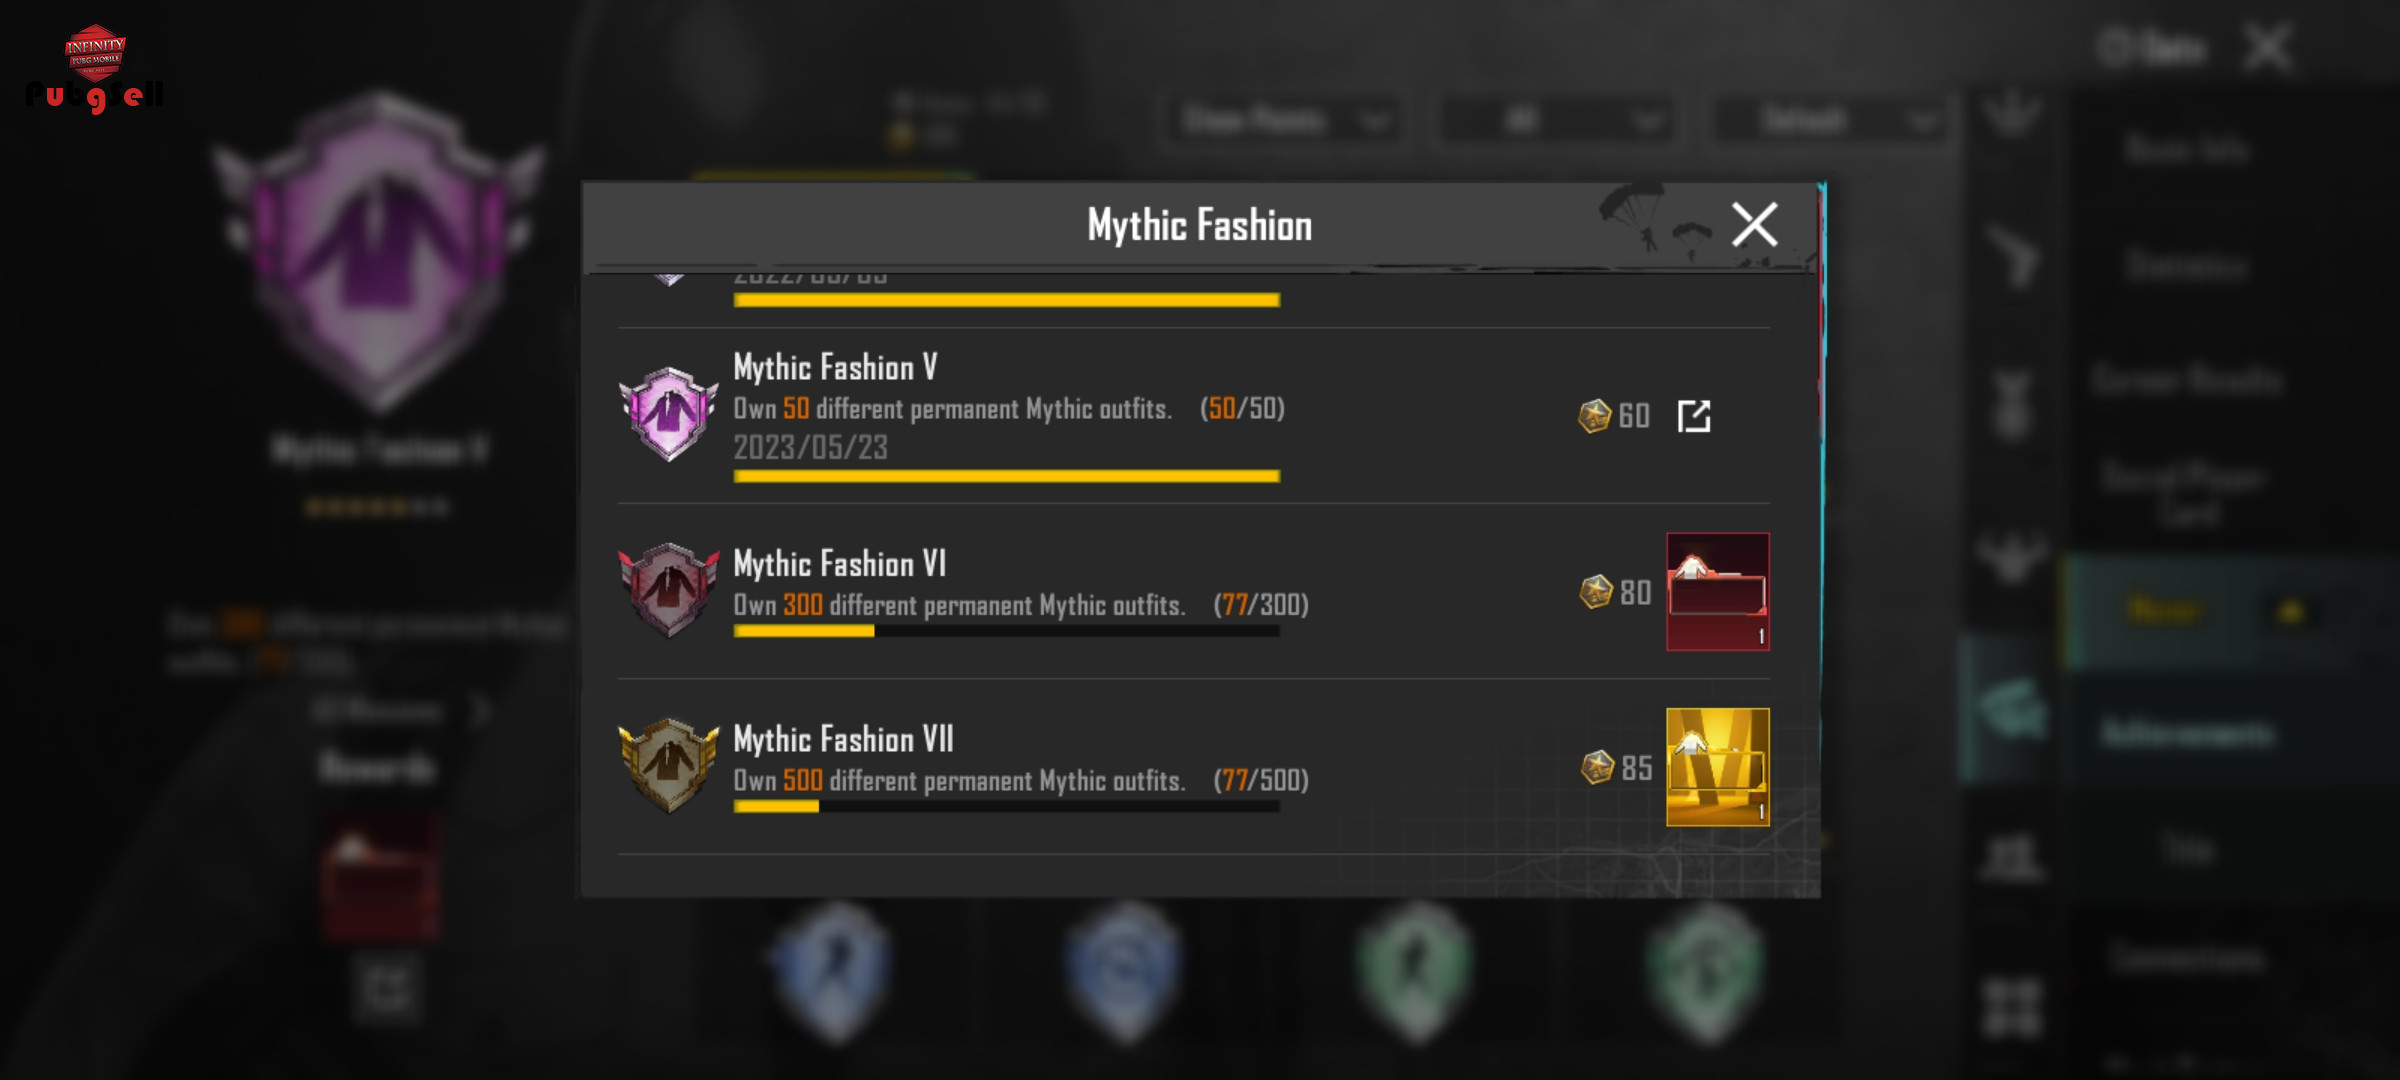Select the Achievements tab in right sidebar
The height and width of the screenshot is (1080, 2400).
(x=2186, y=734)
